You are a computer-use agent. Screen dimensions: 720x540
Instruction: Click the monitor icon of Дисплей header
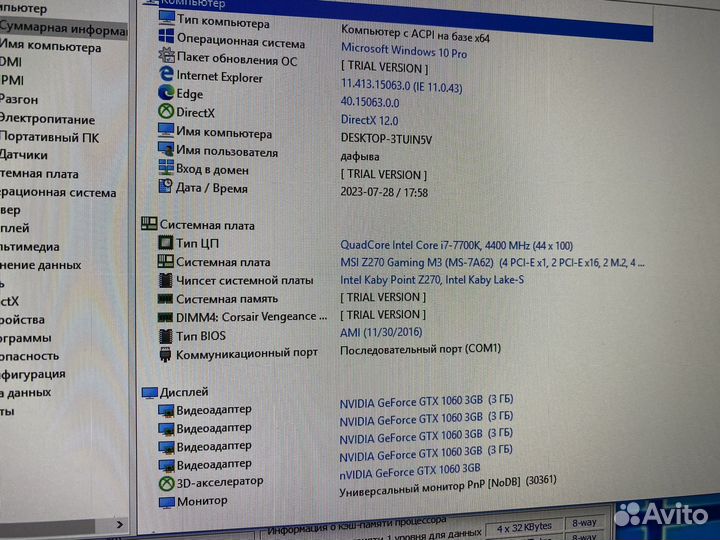pyautogui.click(x=150, y=393)
